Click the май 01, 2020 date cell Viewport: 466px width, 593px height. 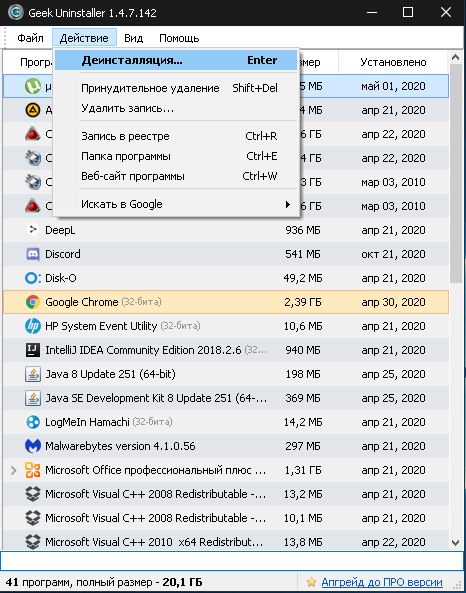pos(393,86)
